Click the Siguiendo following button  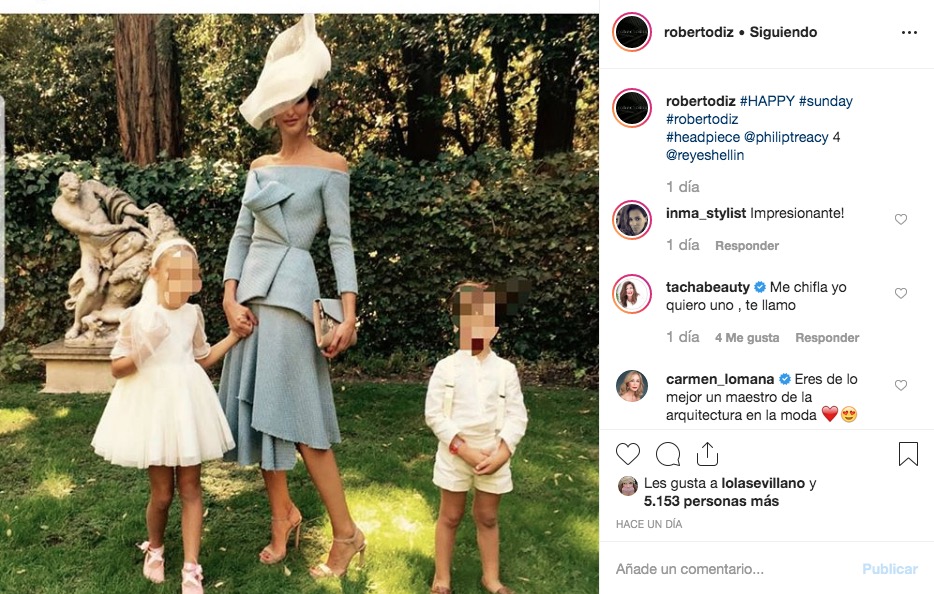pos(783,32)
